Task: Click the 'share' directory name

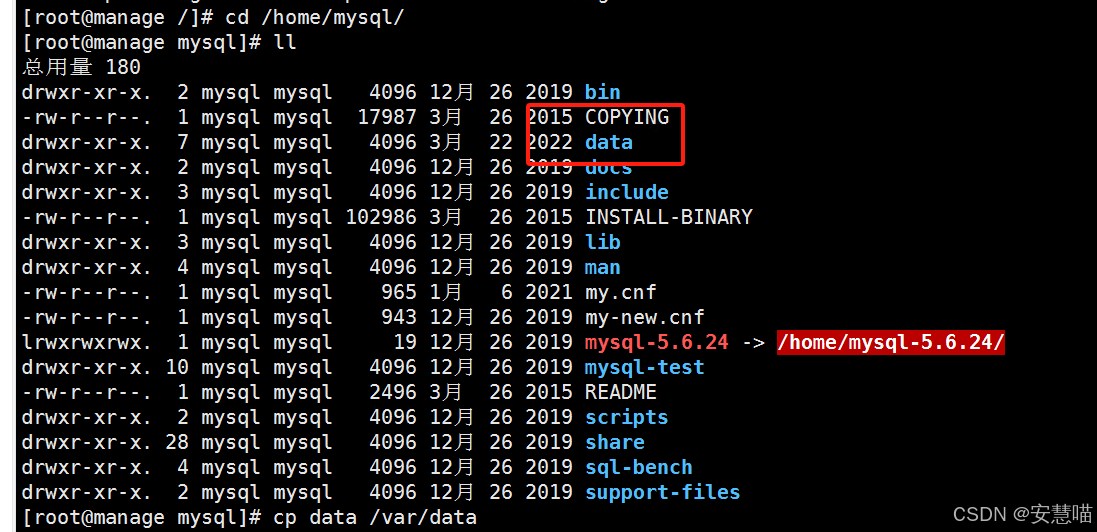Action: [615, 442]
